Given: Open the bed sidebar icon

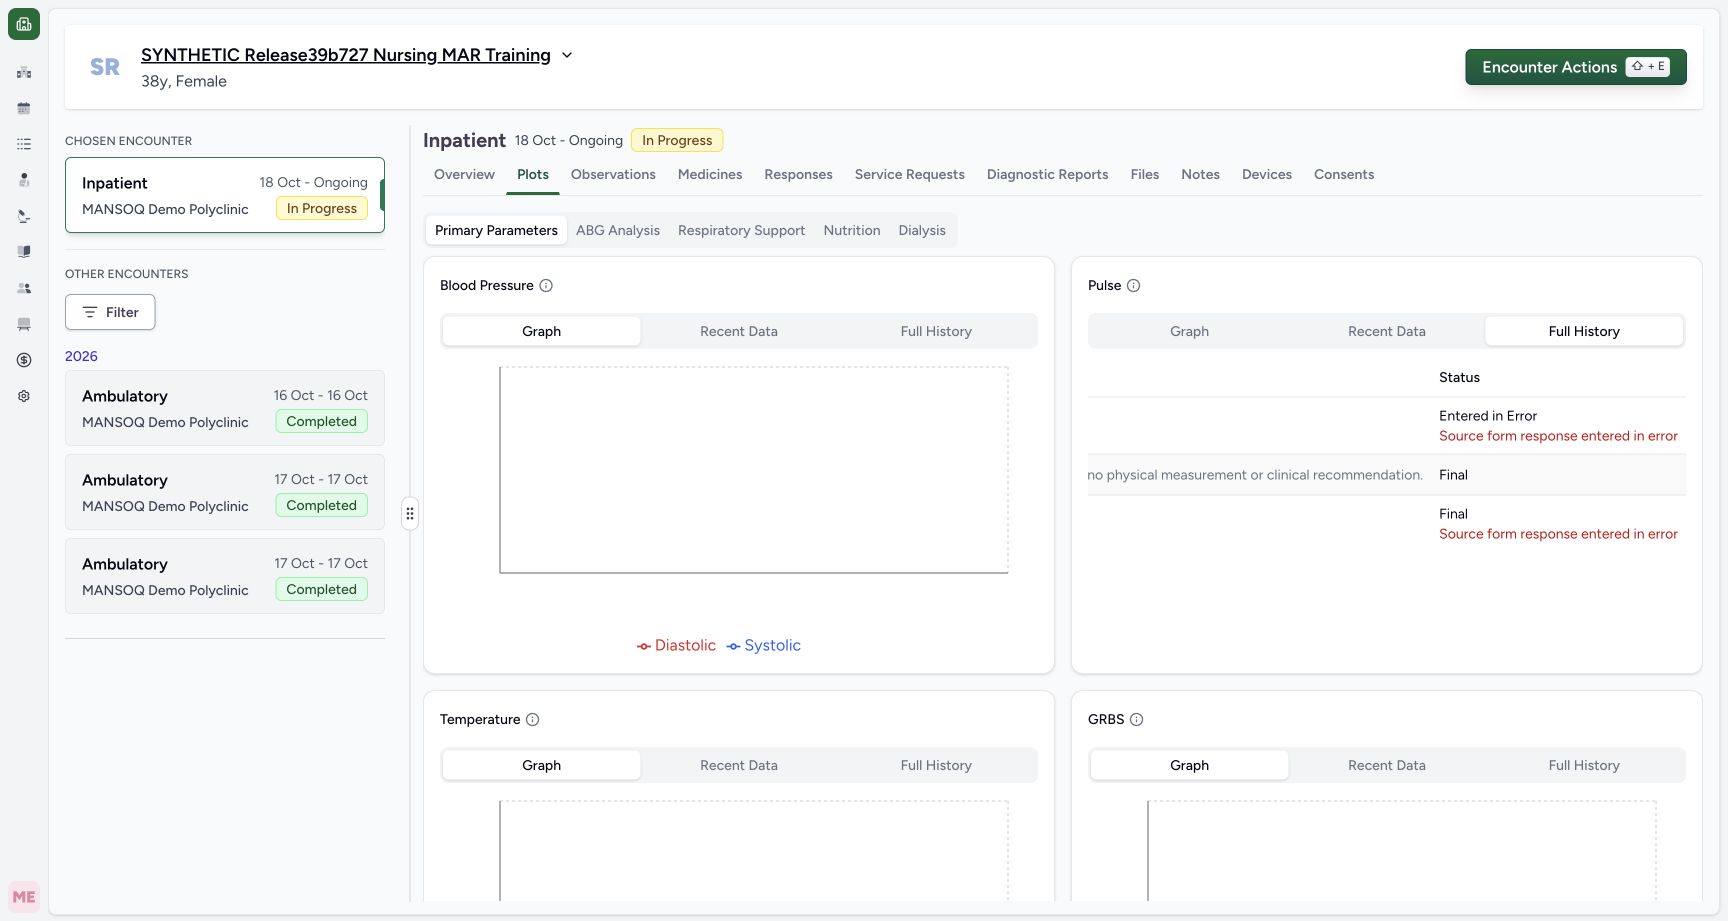Looking at the screenshot, I should coord(24,324).
